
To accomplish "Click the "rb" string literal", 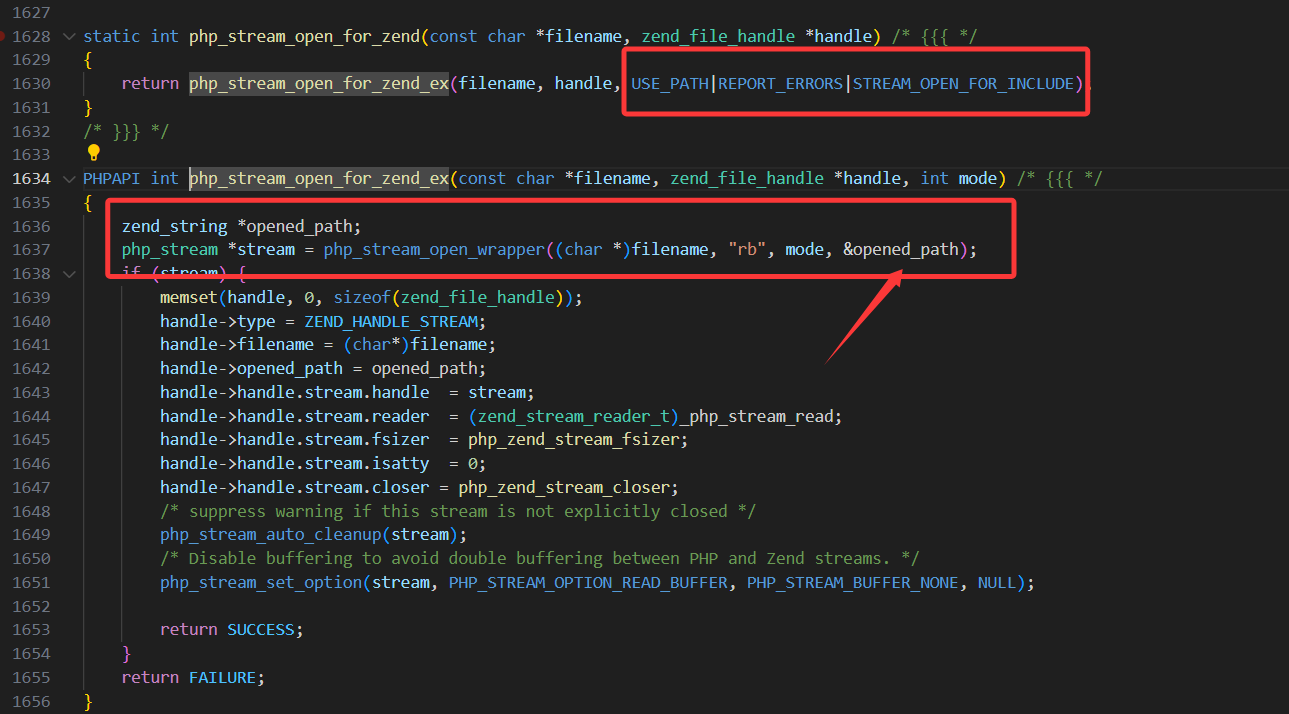I will pyautogui.click(x=747, y=250).
